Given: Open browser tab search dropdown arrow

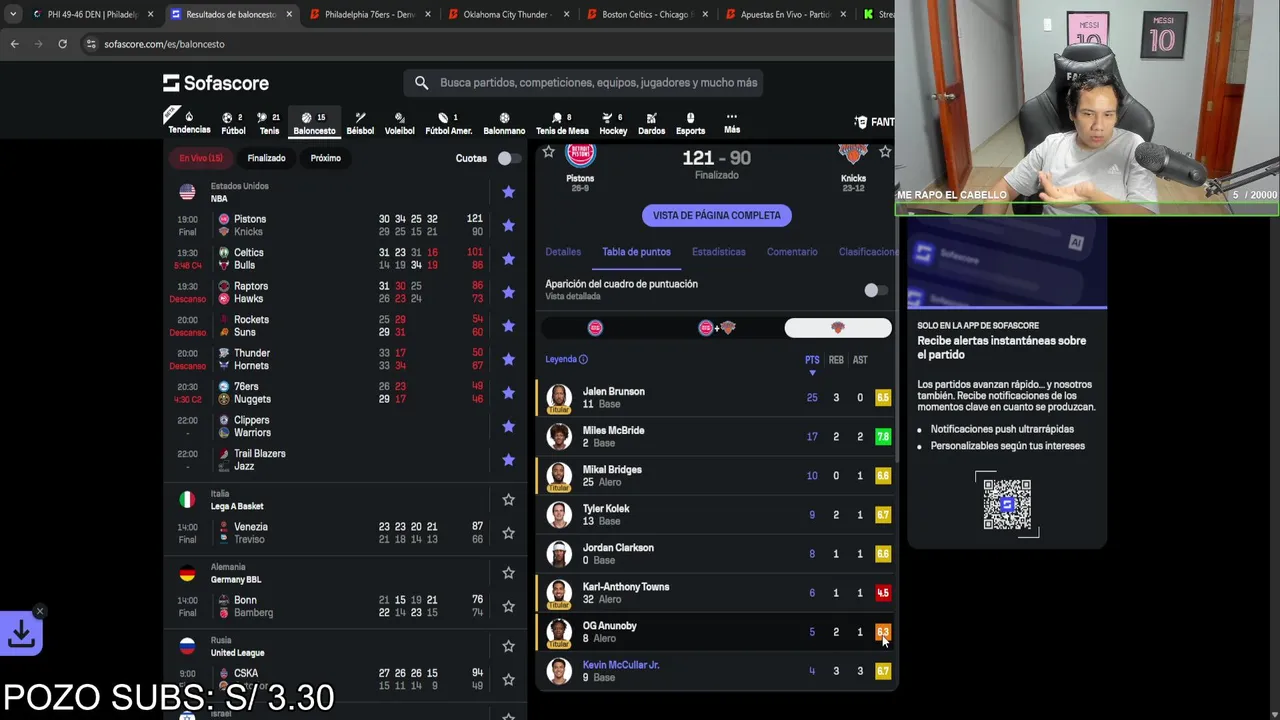Looking at the screenshot, I should click(13, 14).
